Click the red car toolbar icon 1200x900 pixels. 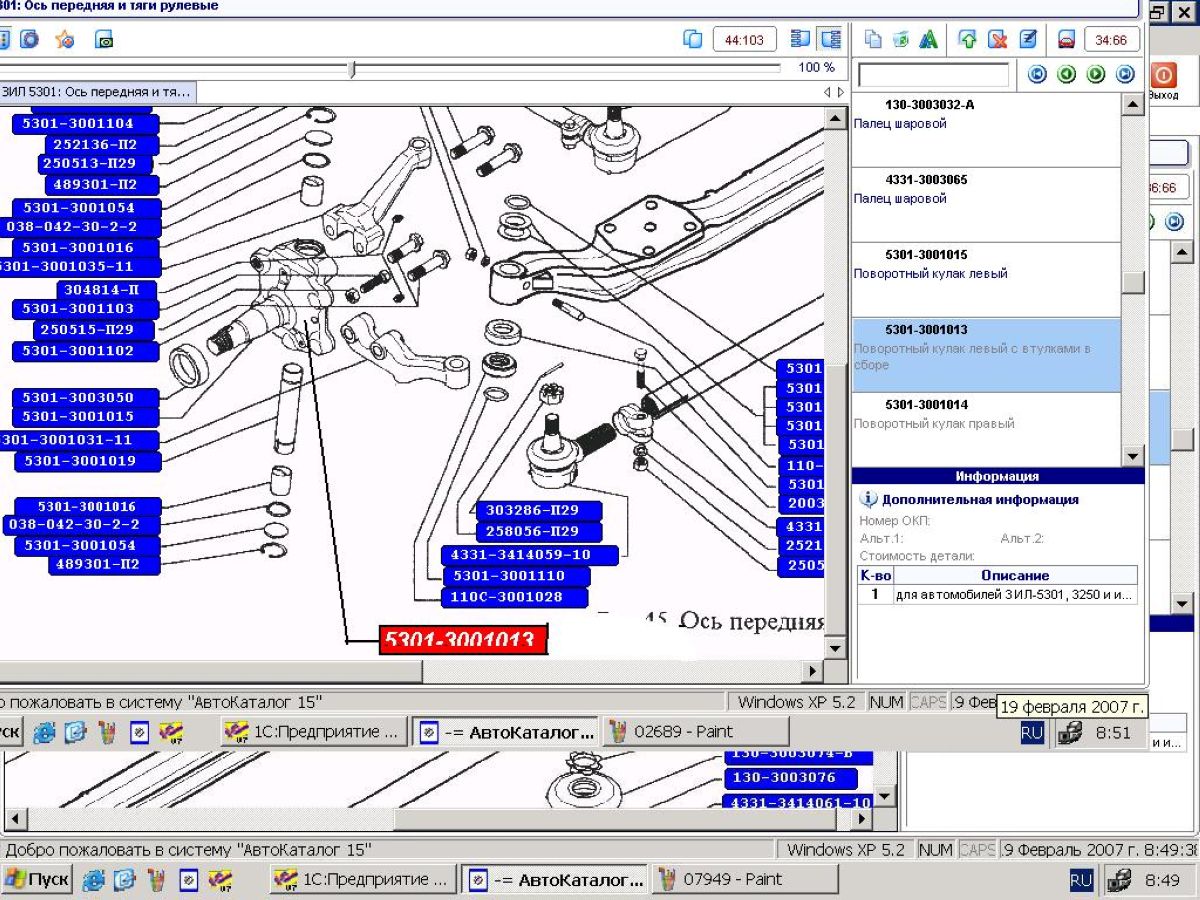tap(1067, 40)
